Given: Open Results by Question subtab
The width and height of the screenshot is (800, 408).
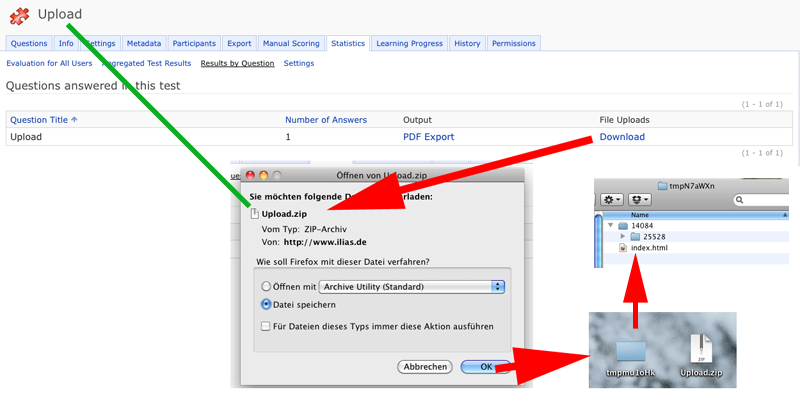Looking at the screenshot, I should pos(237,63).
